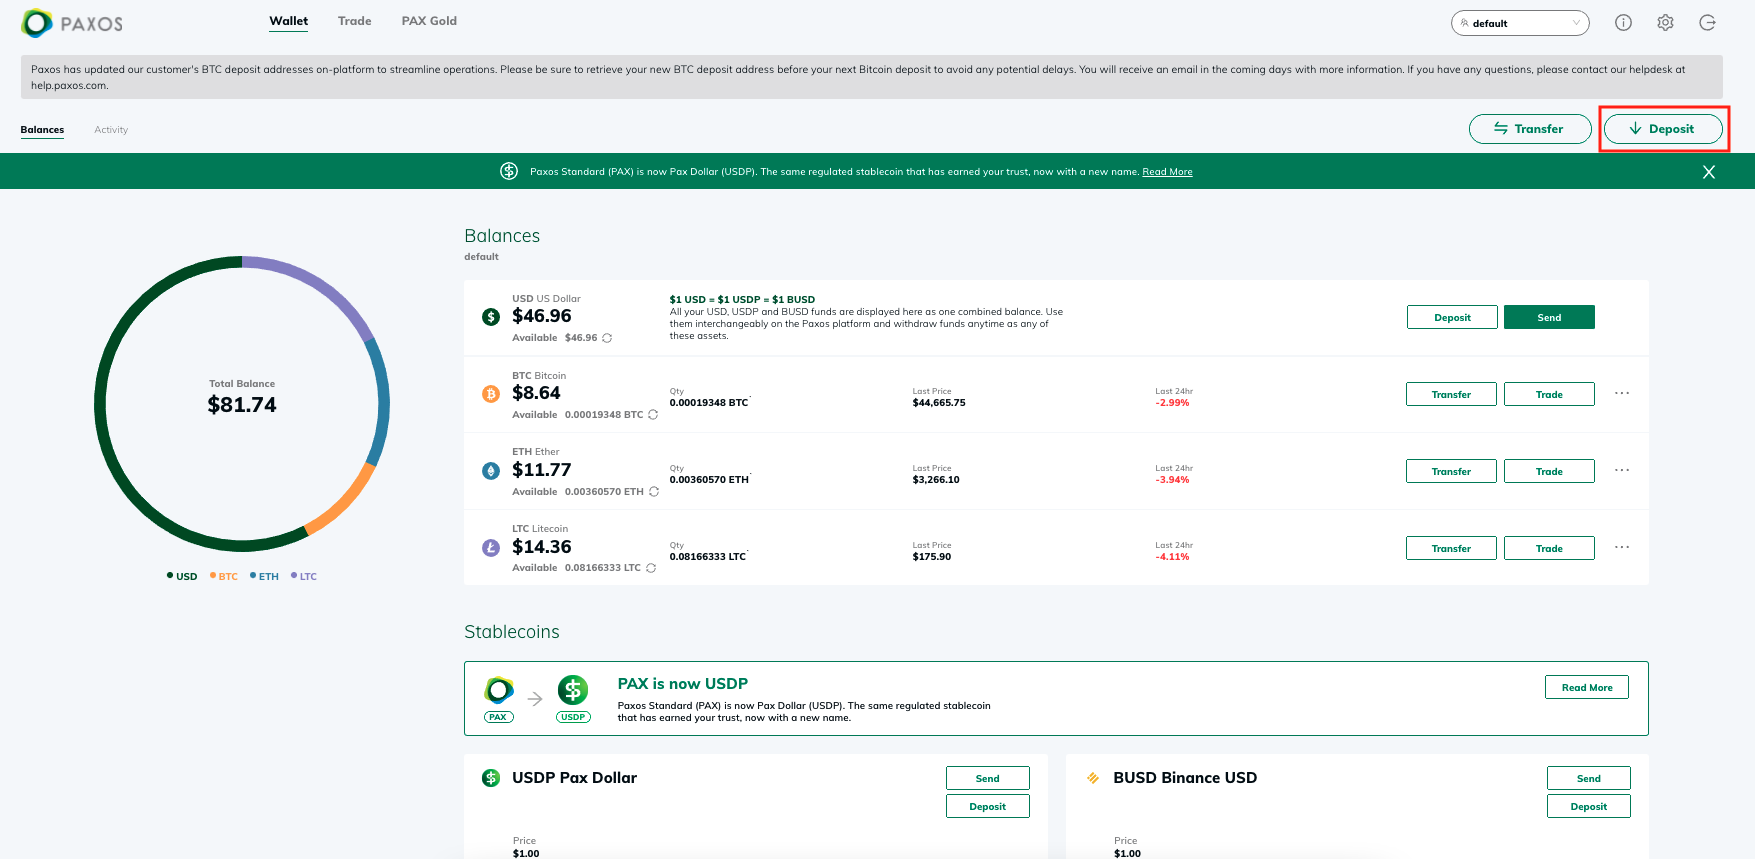This screenshot has height=859, width=1755.
Task: Click the BUSD Binance USD card icon
Action: pyautogui.click(x=1093, y=778)
